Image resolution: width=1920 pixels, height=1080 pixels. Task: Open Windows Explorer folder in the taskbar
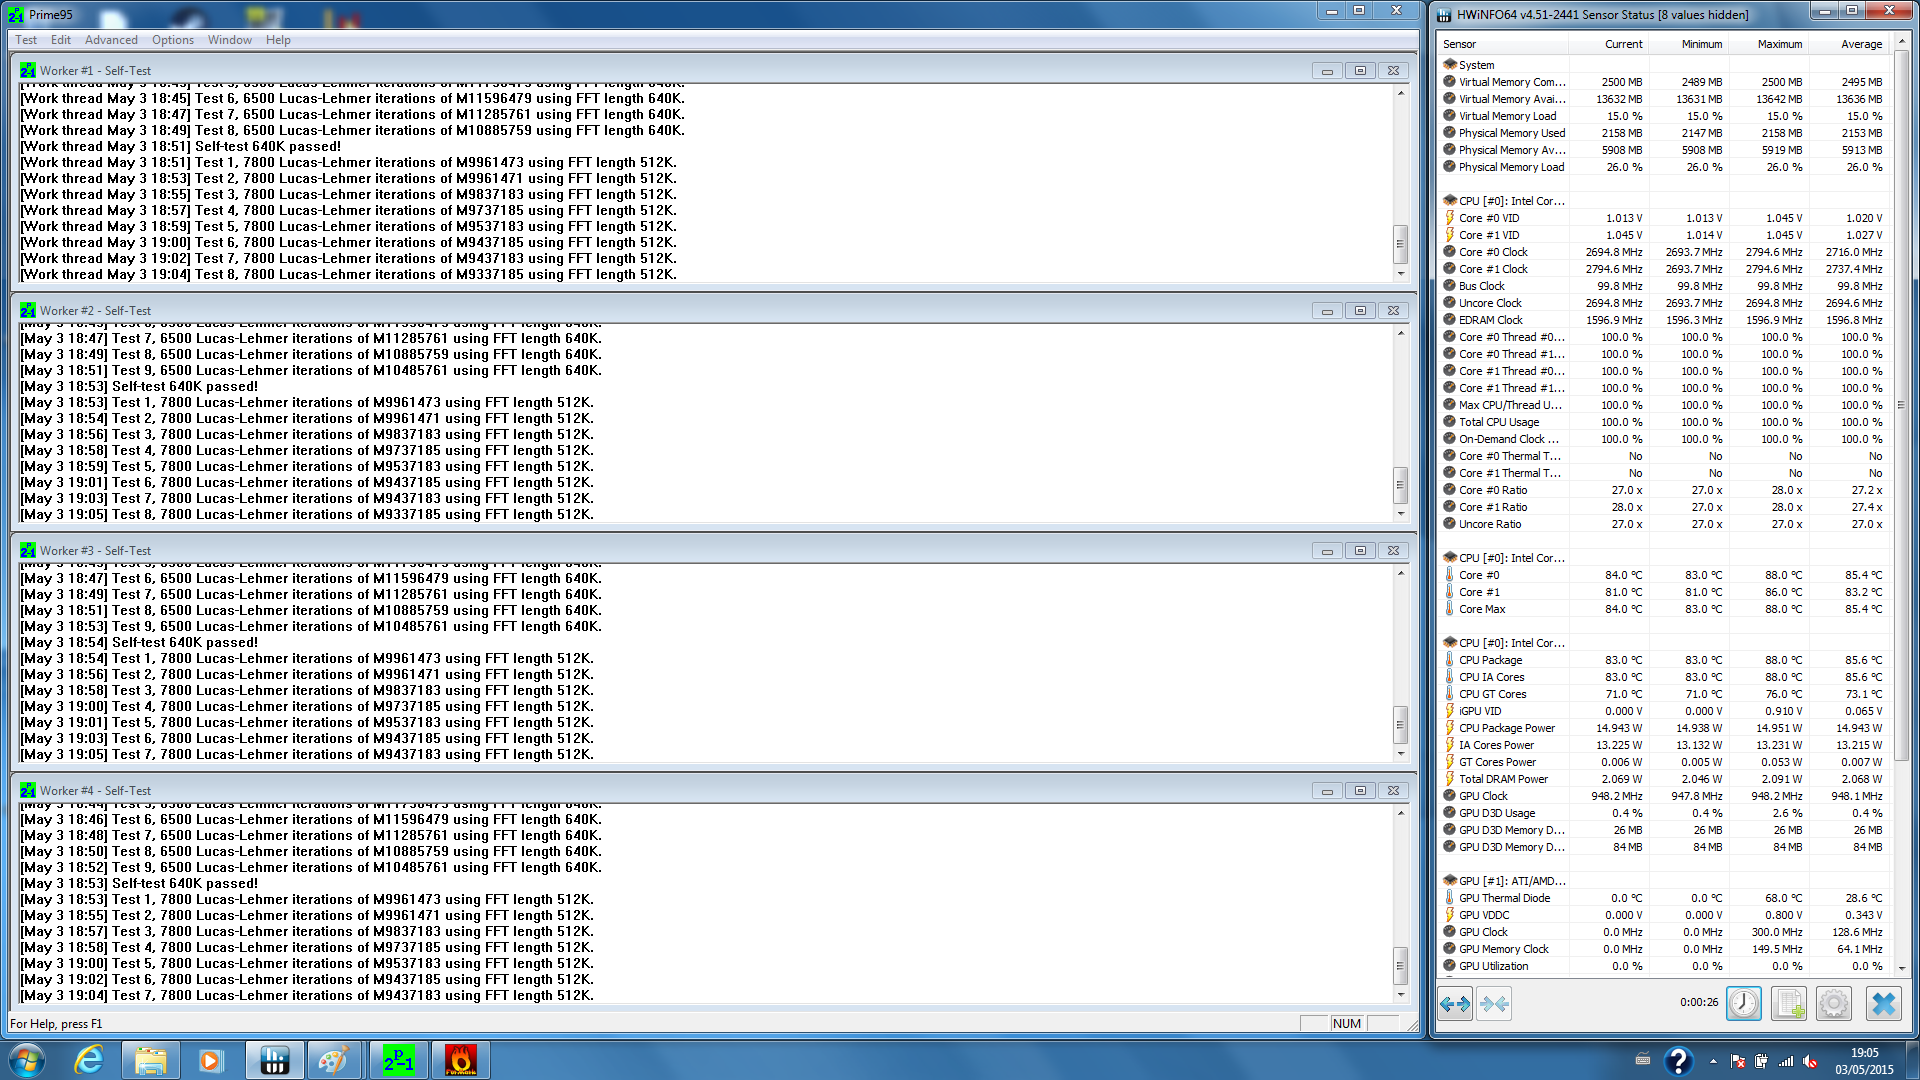pyautogui.click(x=151, y=1060)
